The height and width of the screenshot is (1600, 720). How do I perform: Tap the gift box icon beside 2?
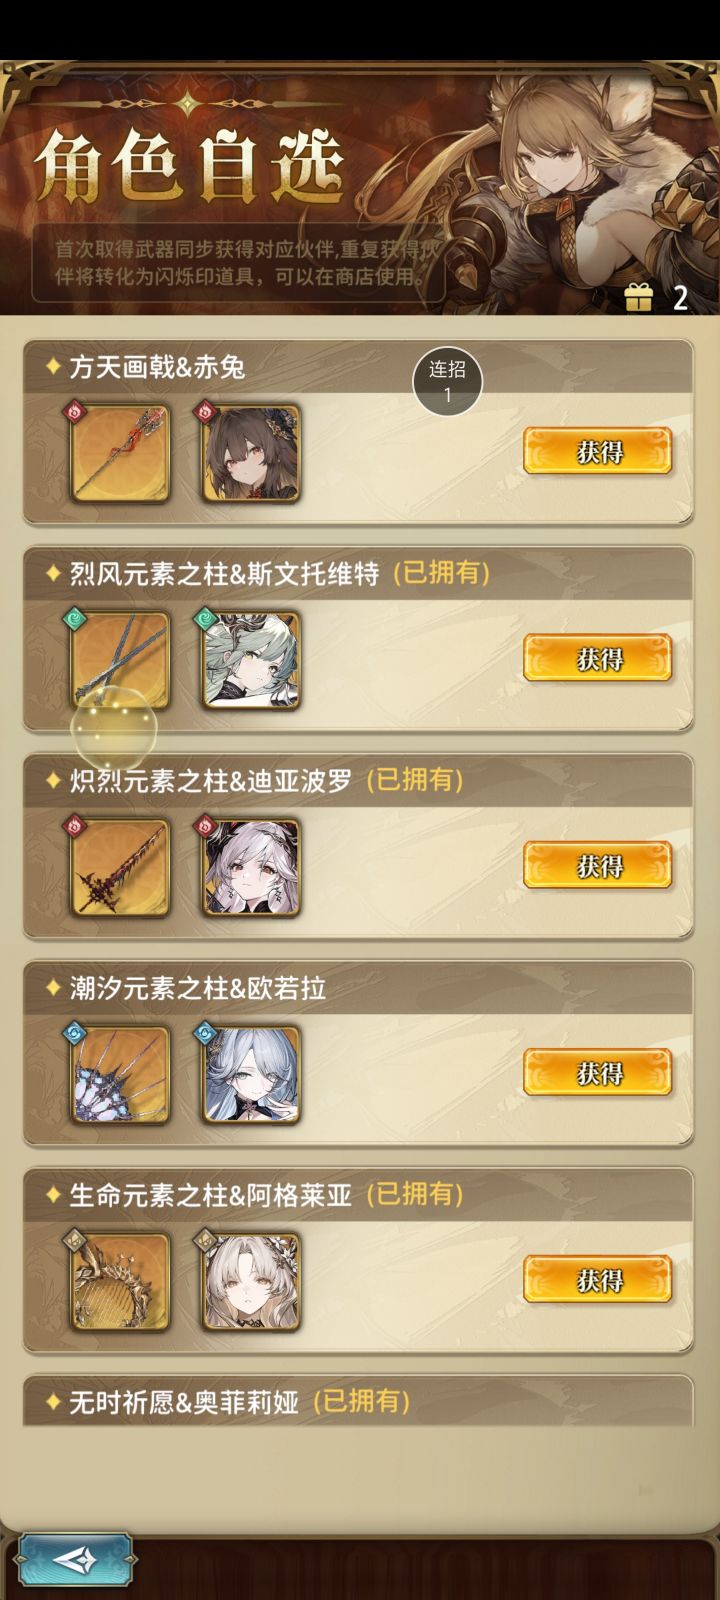coord(638,297)
